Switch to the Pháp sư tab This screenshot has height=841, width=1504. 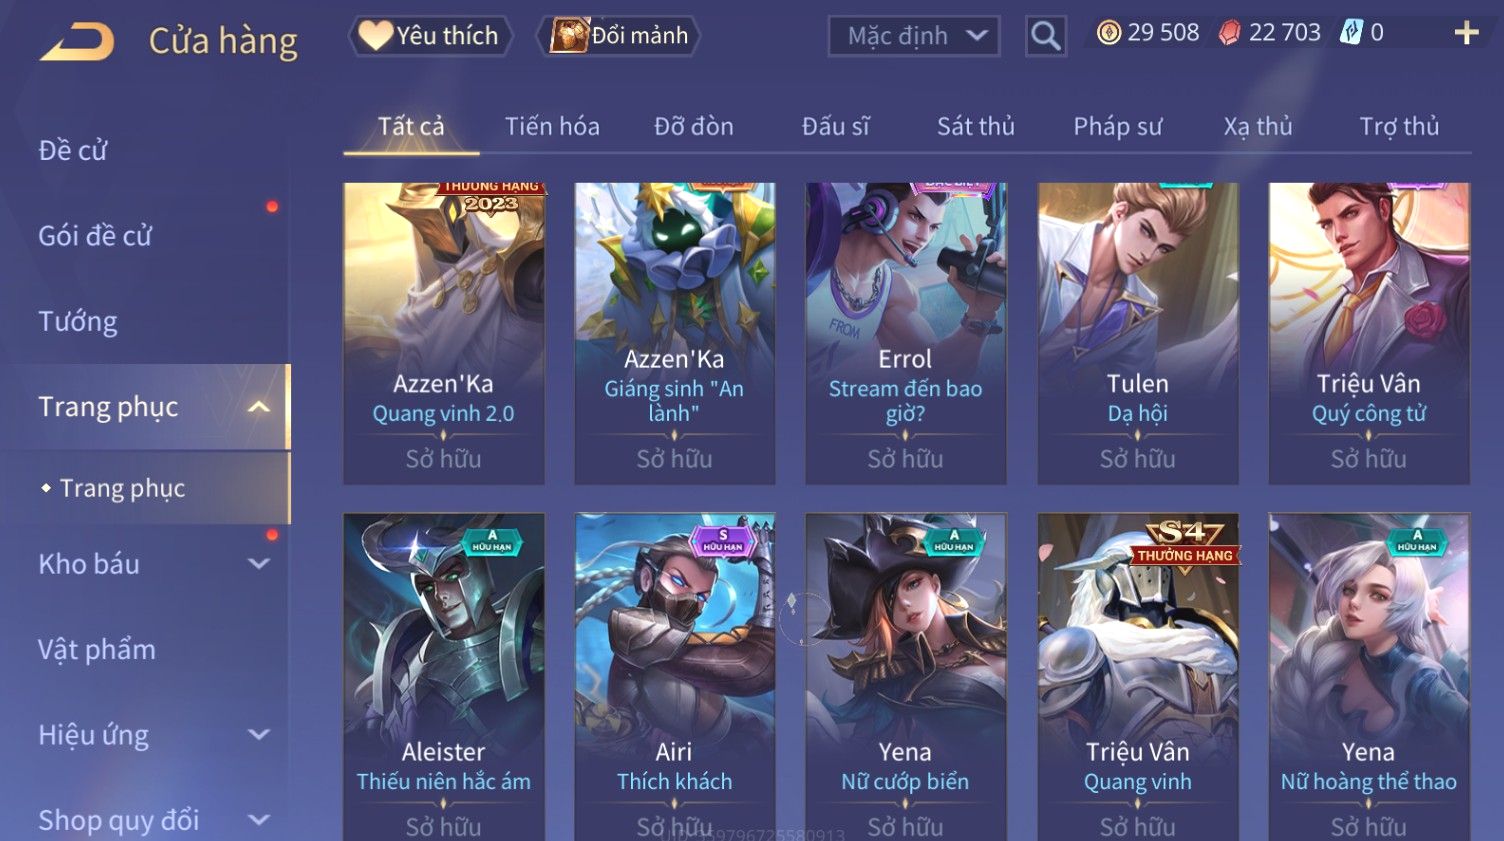(x=1117, y=127)
